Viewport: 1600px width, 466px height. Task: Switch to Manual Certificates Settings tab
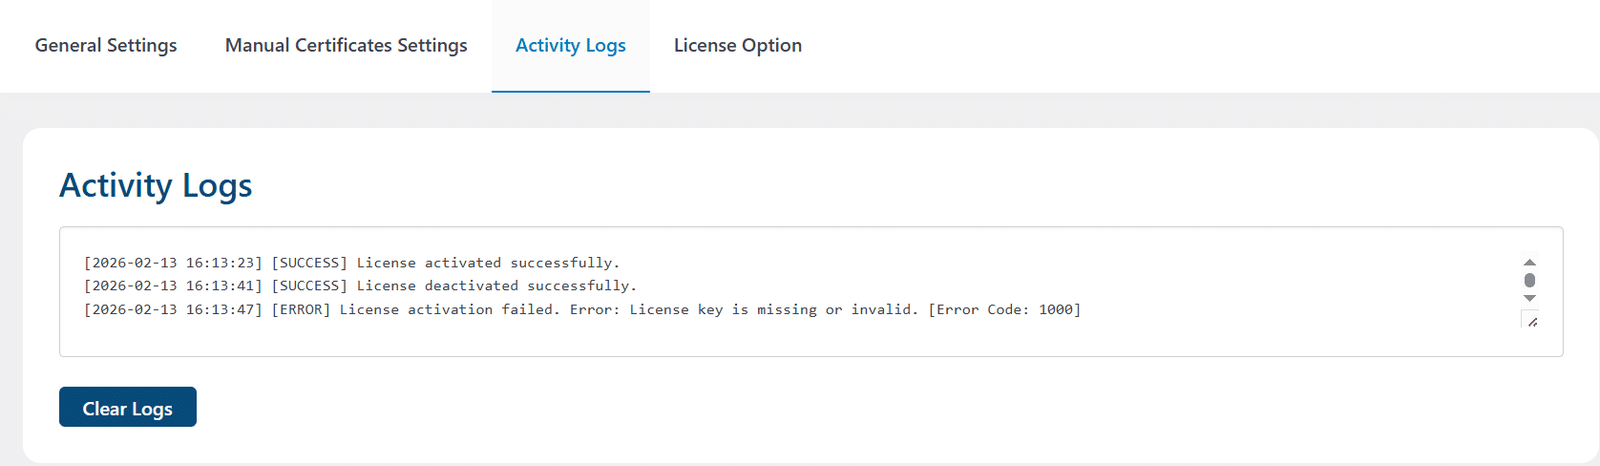pos(346,45)
